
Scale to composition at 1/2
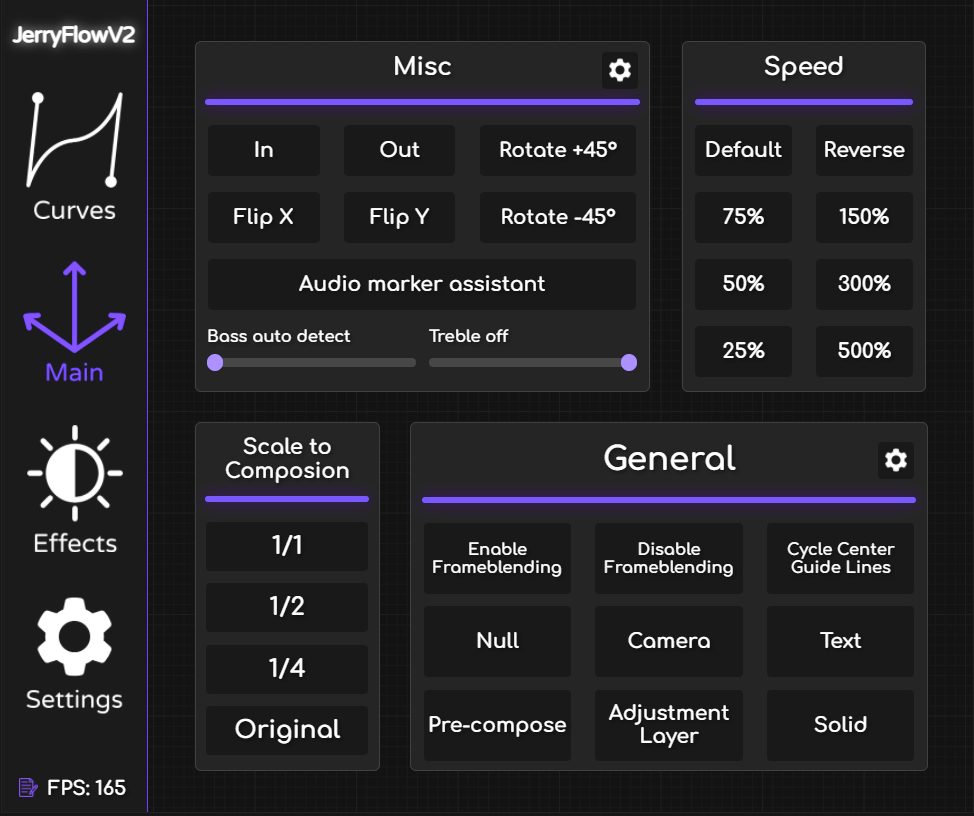pyautogui.click(x=287, y=606)
